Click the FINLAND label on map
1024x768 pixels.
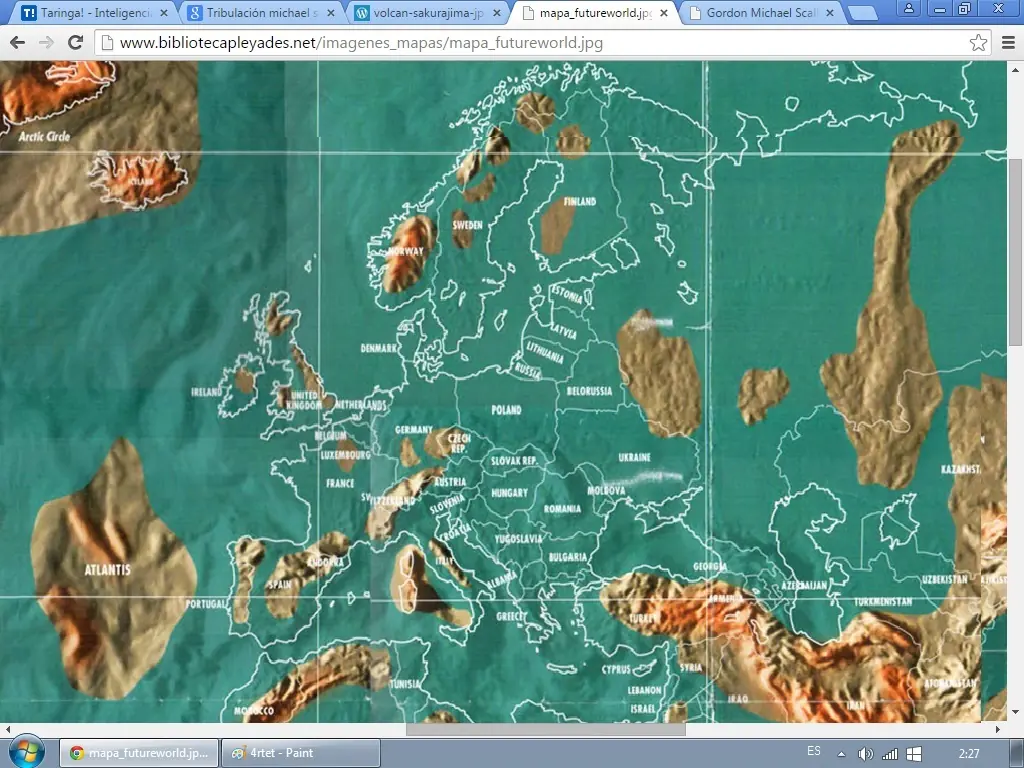[x=579, y=202]
